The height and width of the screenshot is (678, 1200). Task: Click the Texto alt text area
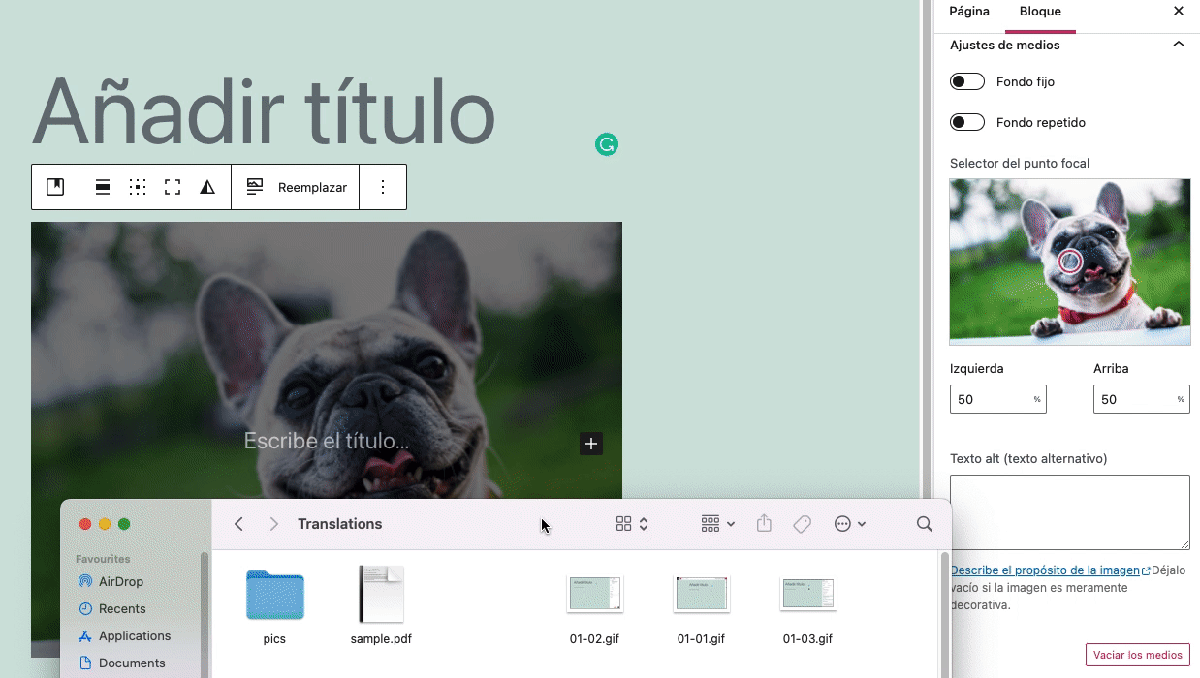pos(1069,512)
